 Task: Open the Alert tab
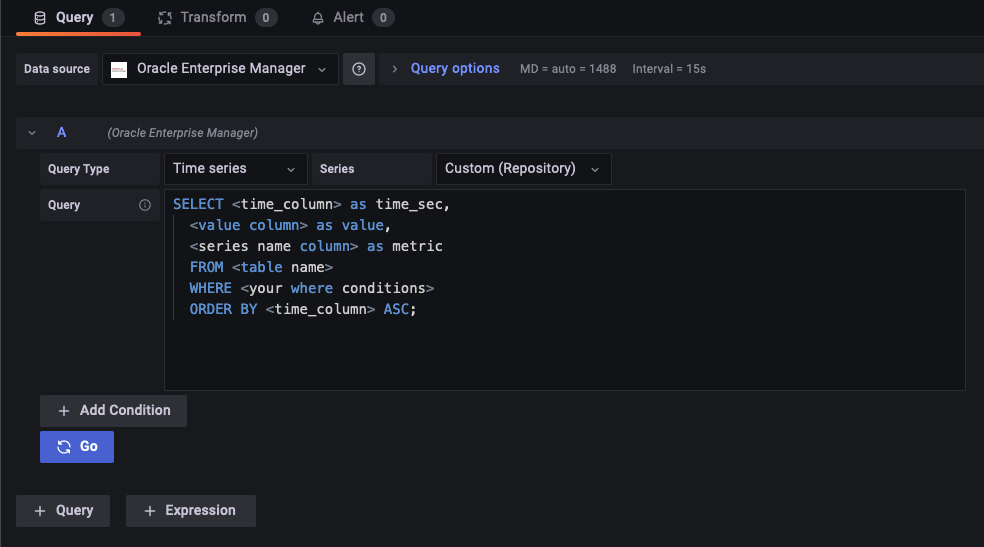[353, 18]
